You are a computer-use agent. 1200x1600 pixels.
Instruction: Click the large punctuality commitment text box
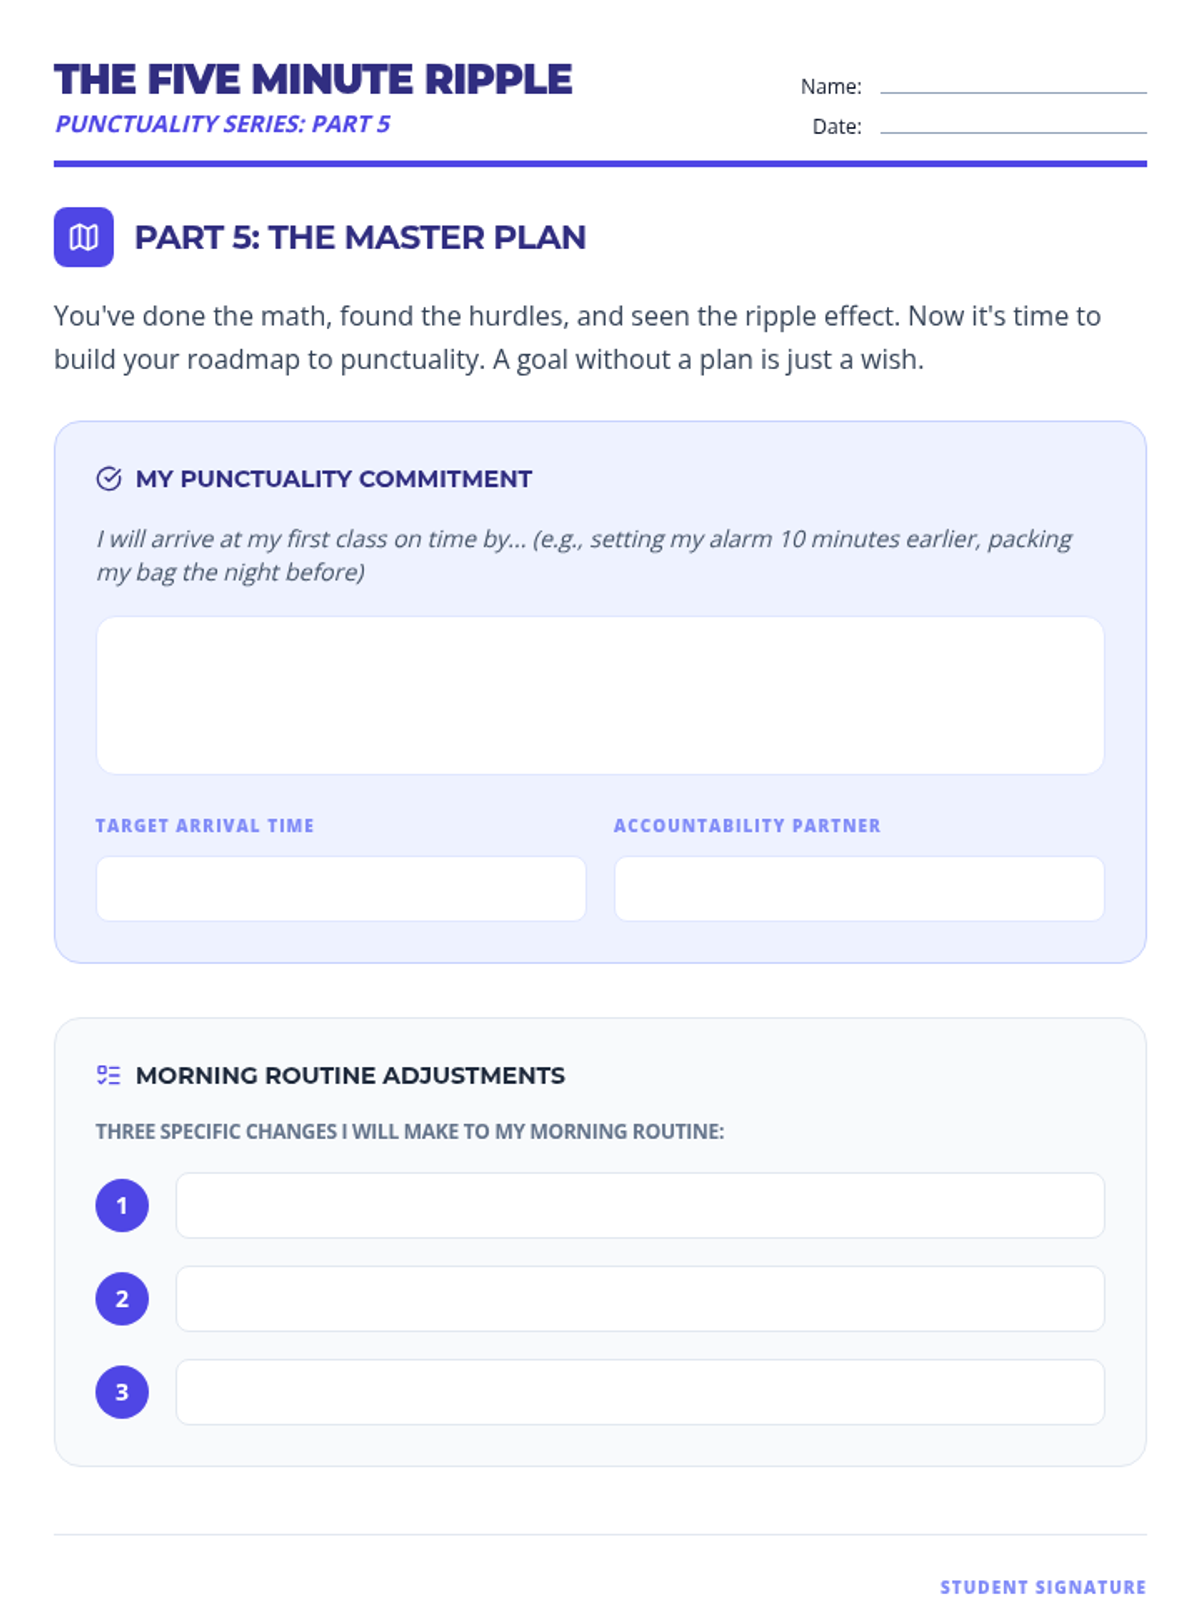click(600, 695)
